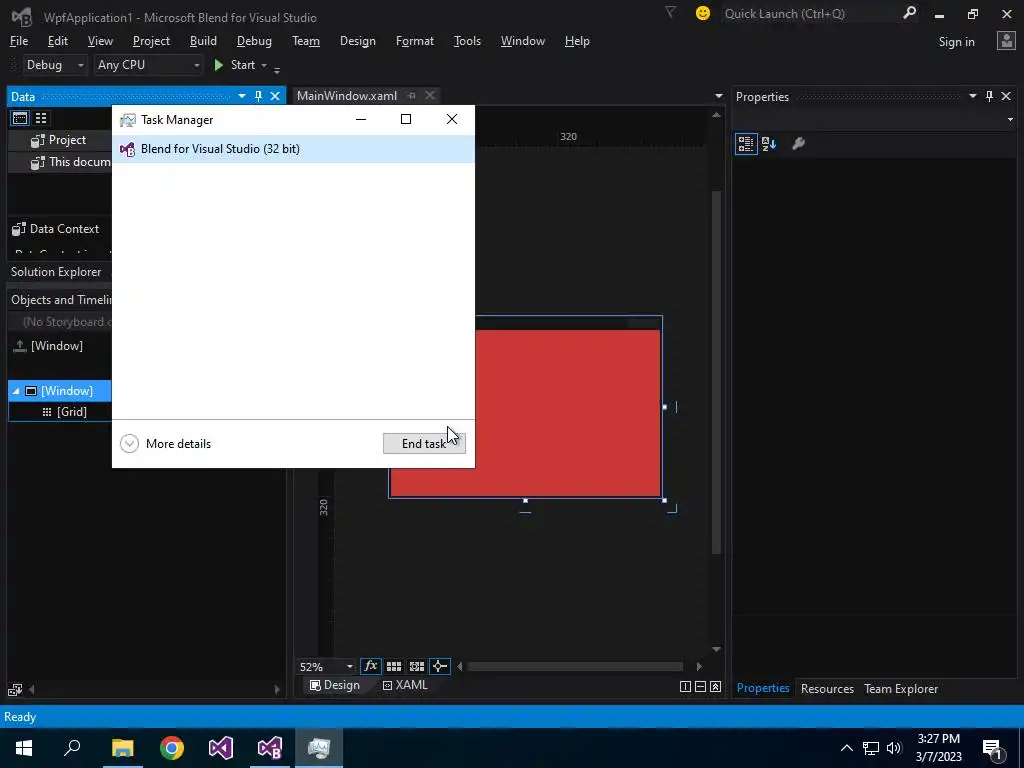Select Blend for Visual Studio (32 bit) row

[x=293, y=149]
